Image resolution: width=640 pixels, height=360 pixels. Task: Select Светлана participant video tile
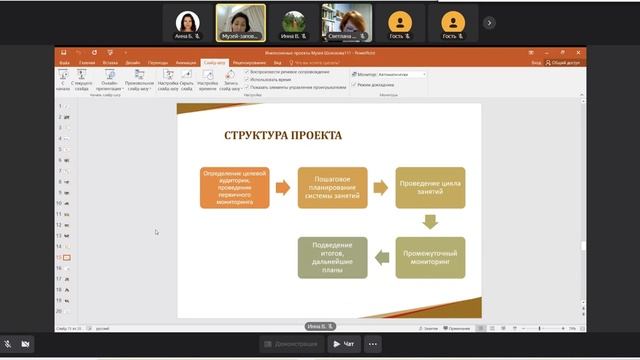pyautogui.click(x=347, y=23)
